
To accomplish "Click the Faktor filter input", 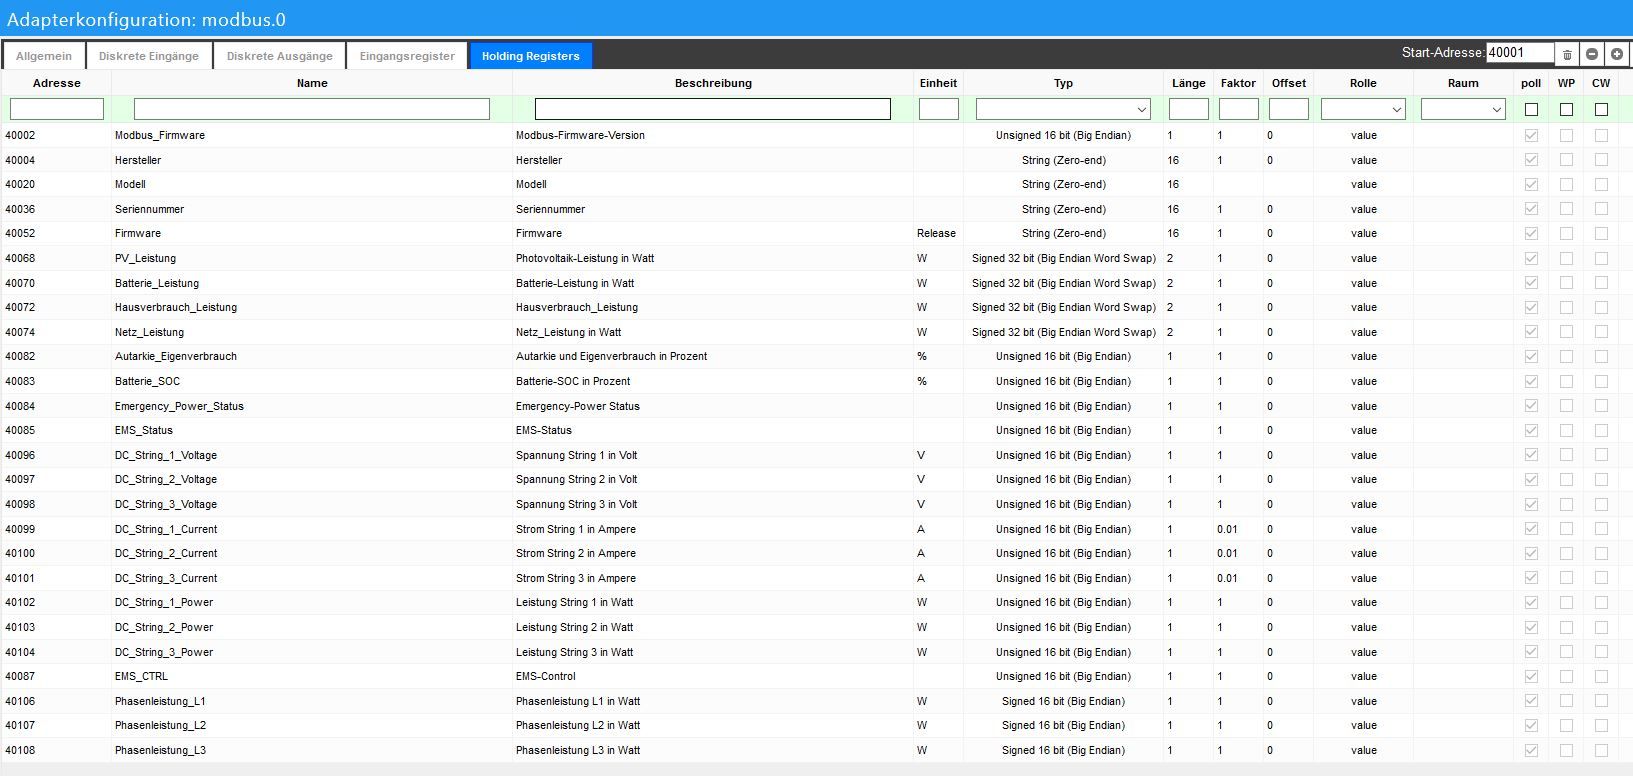I will 1239,109.
